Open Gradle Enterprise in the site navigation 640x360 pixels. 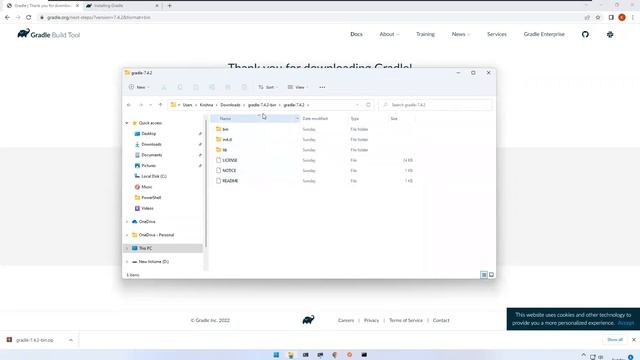pos(544,34)
